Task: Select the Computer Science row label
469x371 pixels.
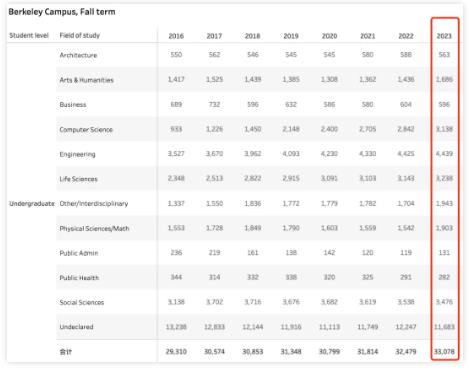Action: [x=86, y=130]
